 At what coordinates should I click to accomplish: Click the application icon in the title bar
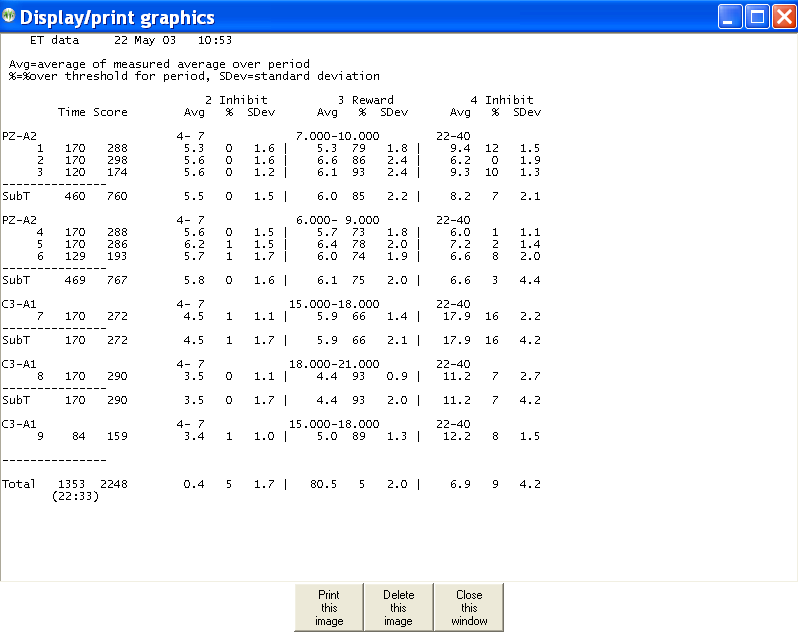point(10,17)
